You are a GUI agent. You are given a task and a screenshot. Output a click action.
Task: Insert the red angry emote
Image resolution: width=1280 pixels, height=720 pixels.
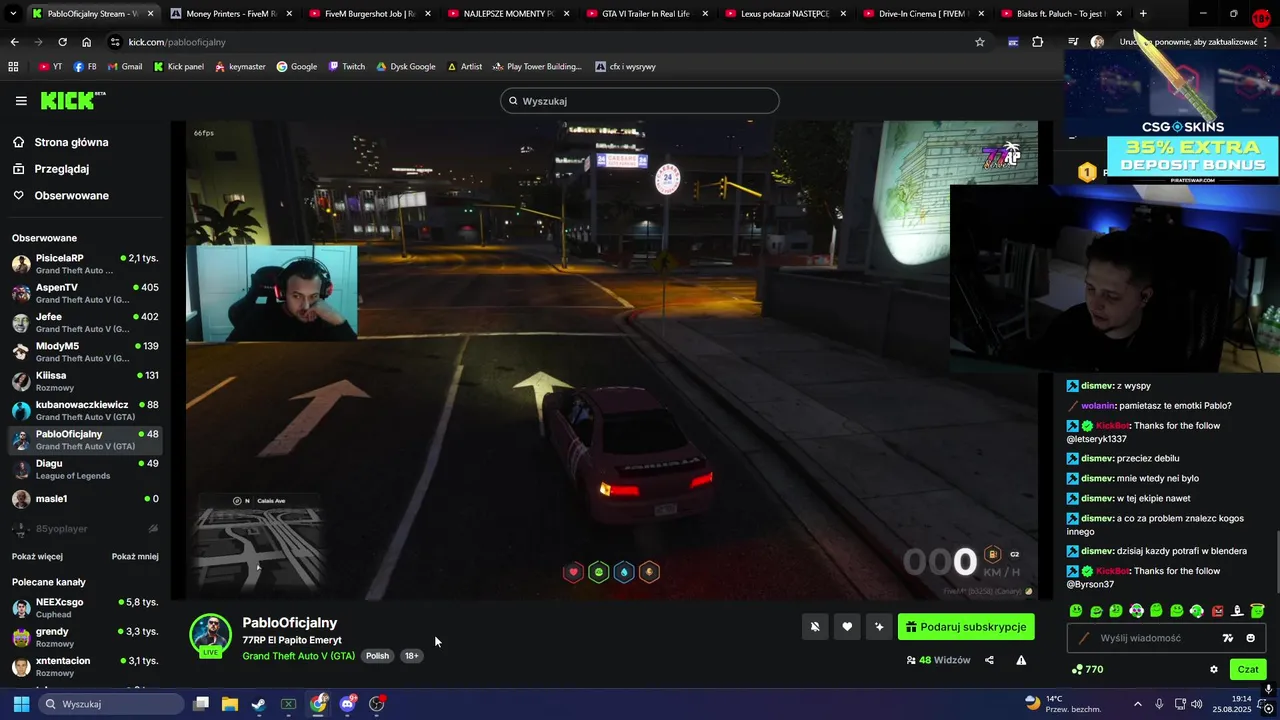click(1217, 611)
